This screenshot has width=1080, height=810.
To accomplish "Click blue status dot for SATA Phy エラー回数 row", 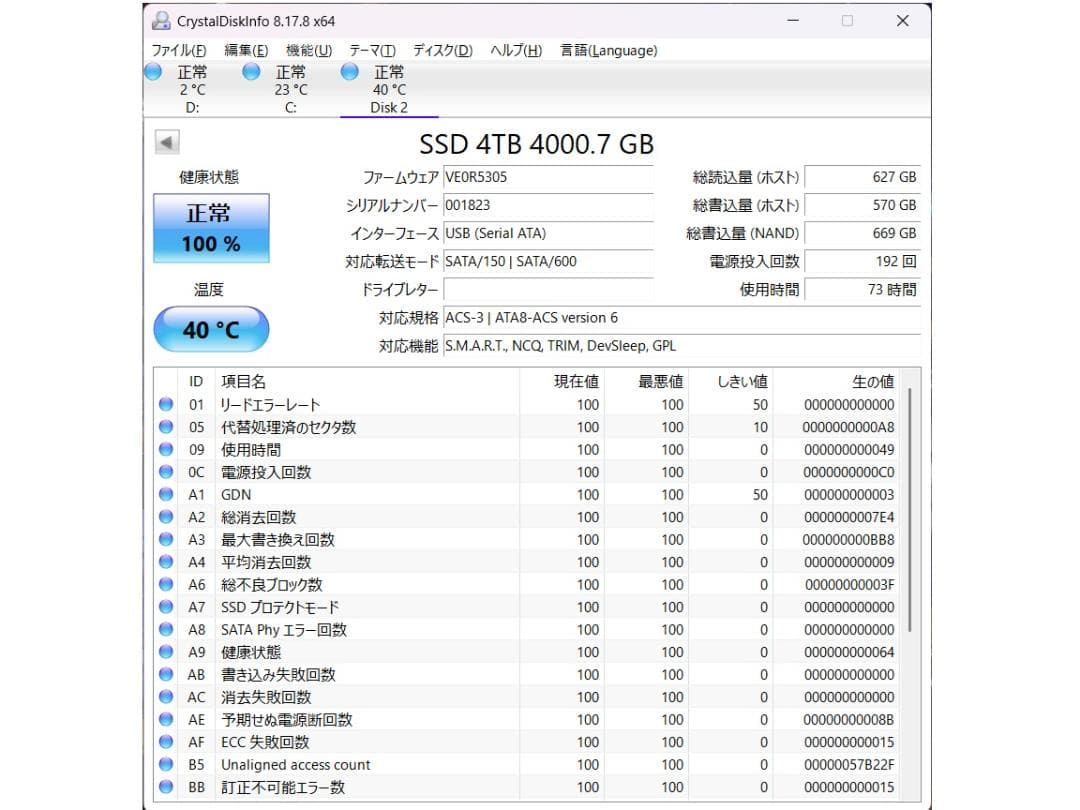I will point(166,630).
